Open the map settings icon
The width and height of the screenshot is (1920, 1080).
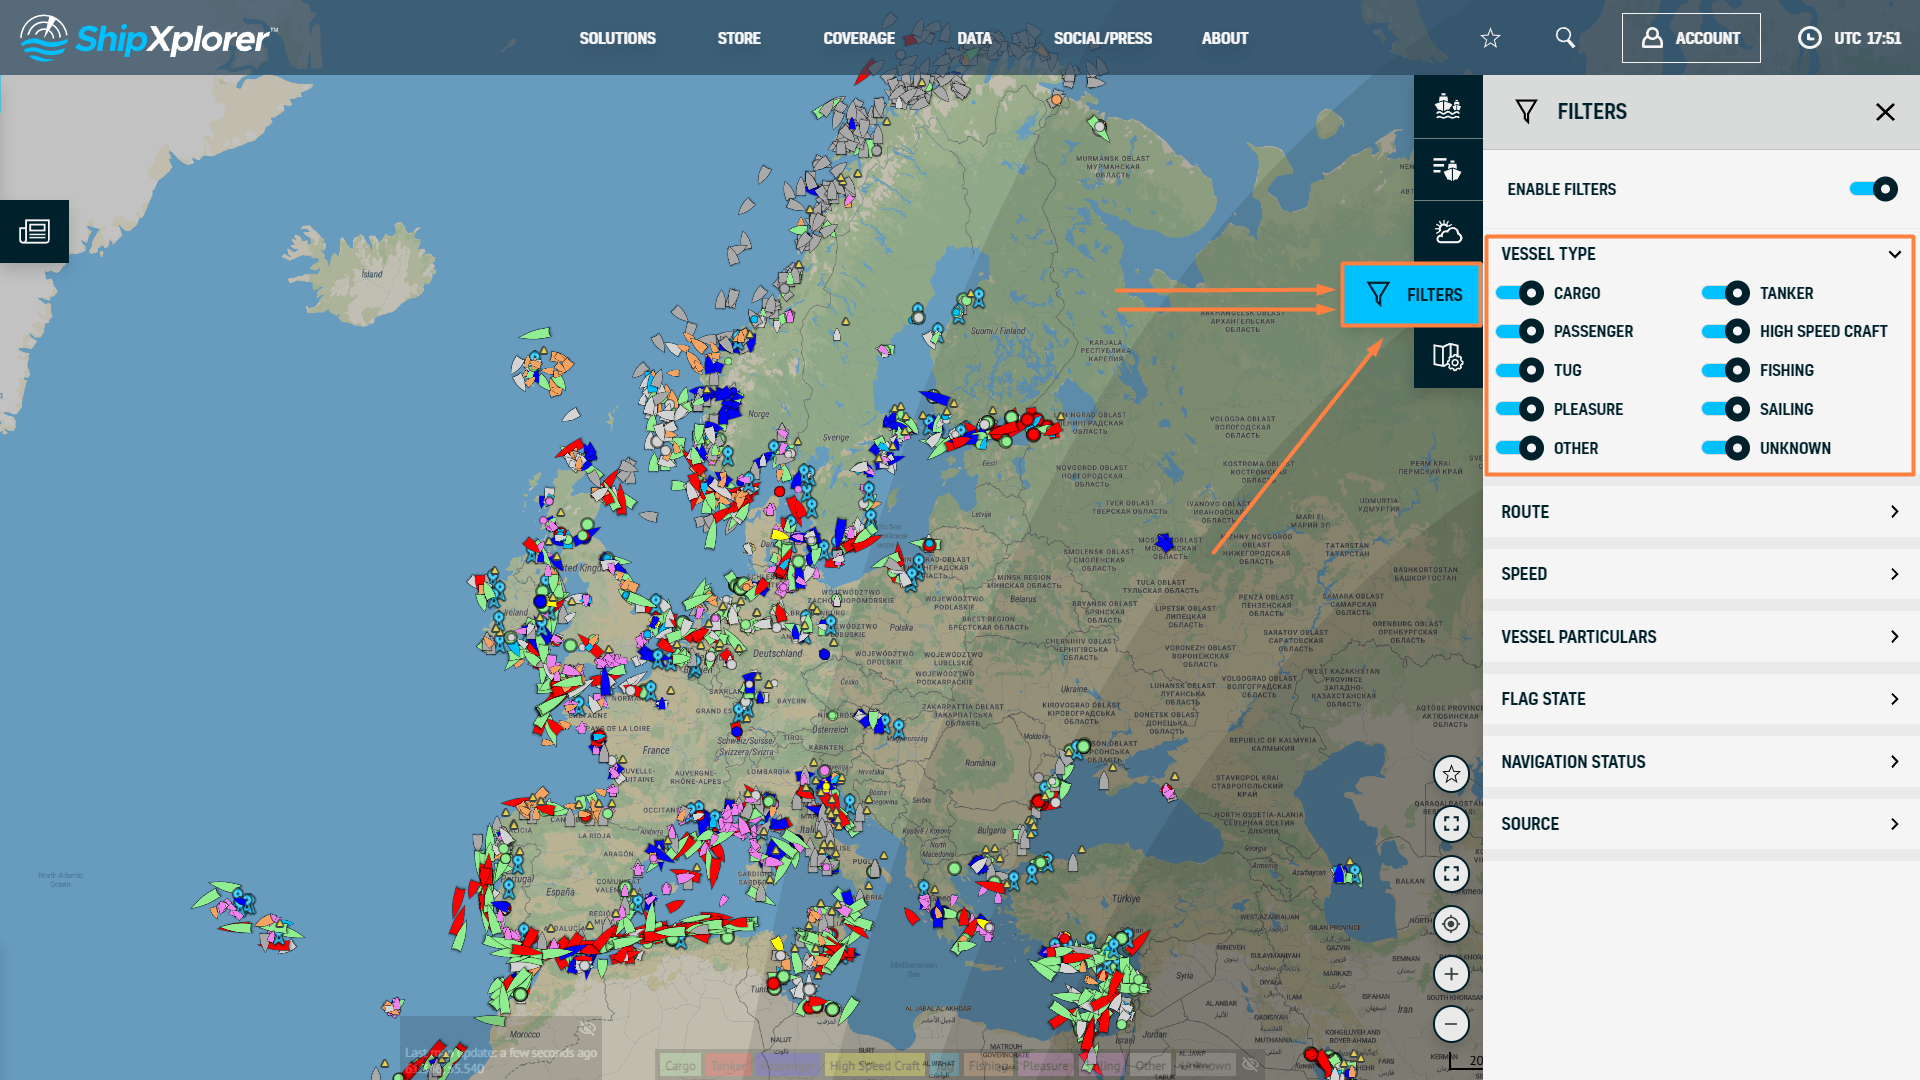(x=1447, y=356)
